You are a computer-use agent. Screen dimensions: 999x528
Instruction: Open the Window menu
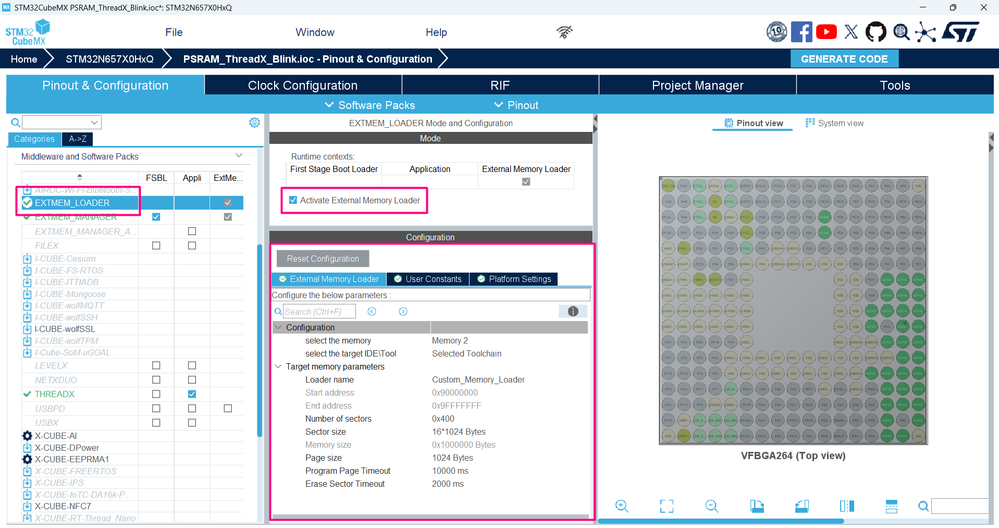point(315,32)
